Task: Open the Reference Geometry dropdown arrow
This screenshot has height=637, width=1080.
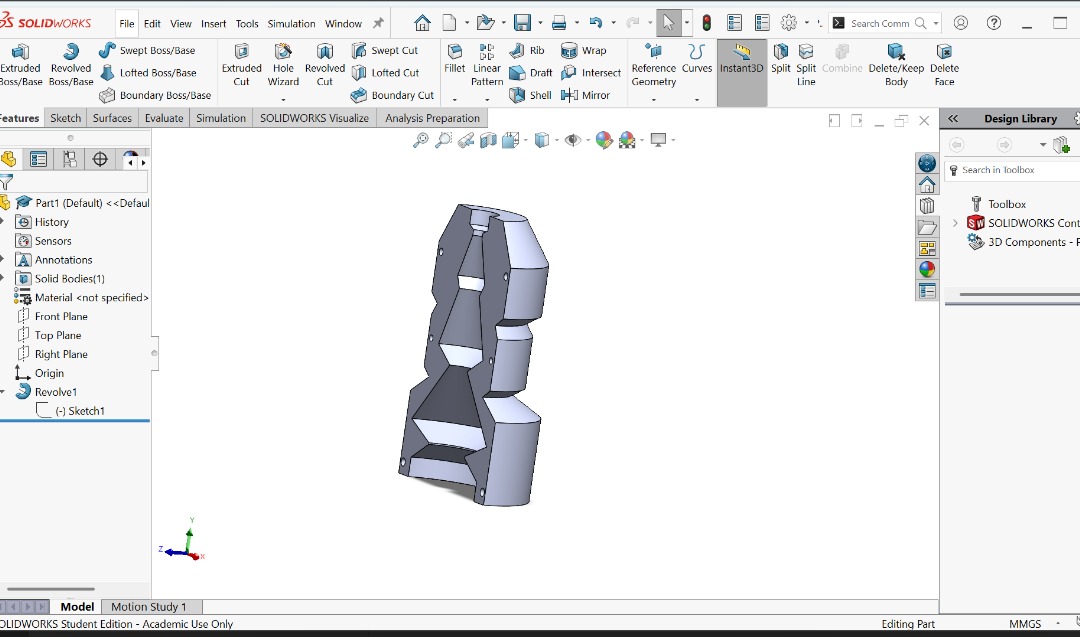Action: click(654, 99)
